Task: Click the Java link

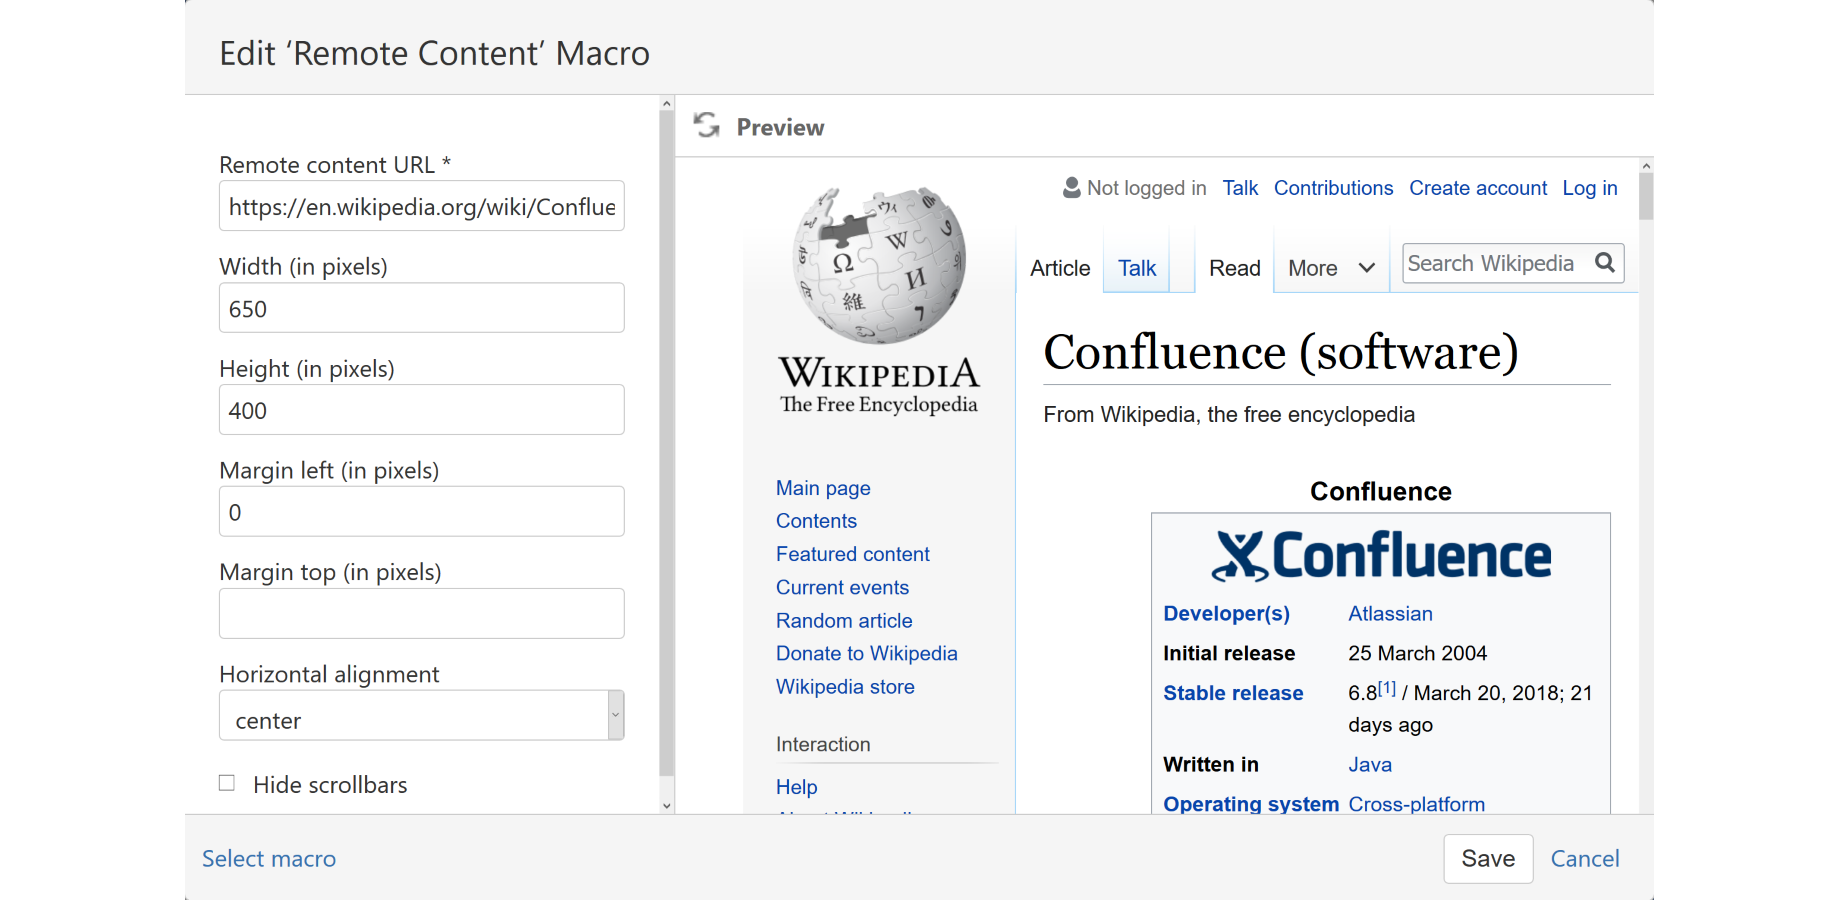Action: tap(1370, 764)
